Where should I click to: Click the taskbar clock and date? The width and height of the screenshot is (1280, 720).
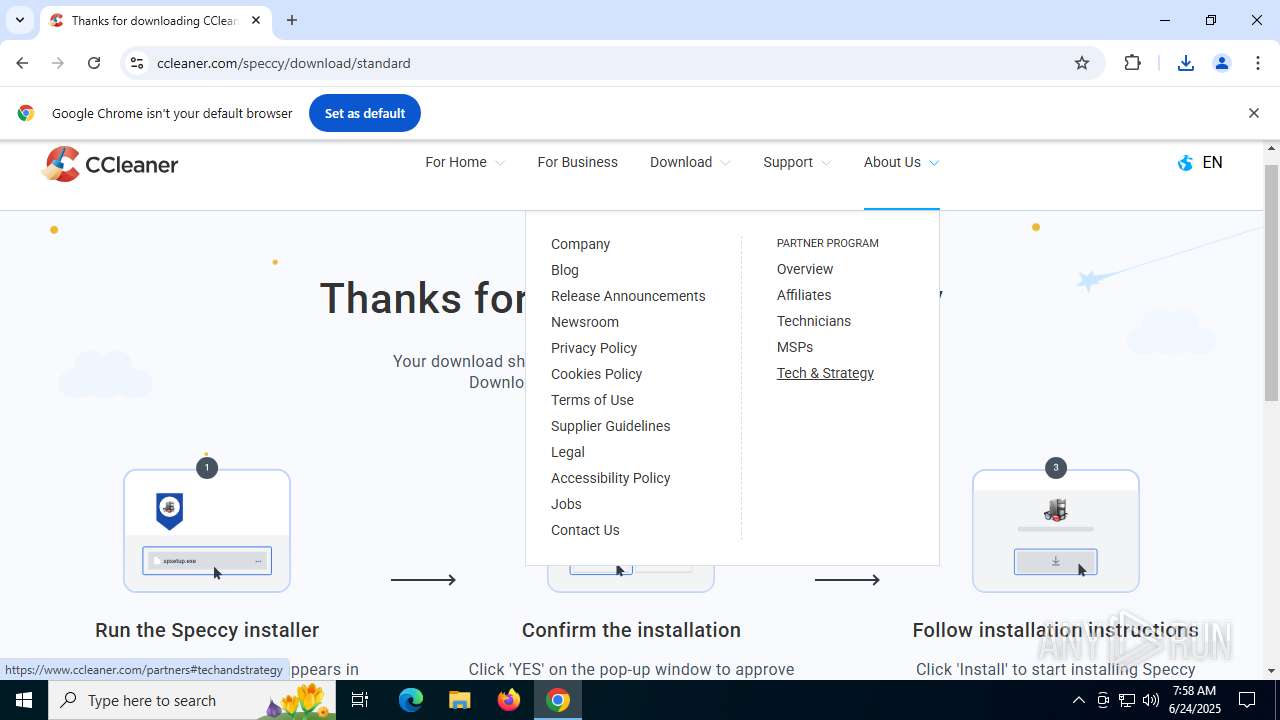(1195, 700)
